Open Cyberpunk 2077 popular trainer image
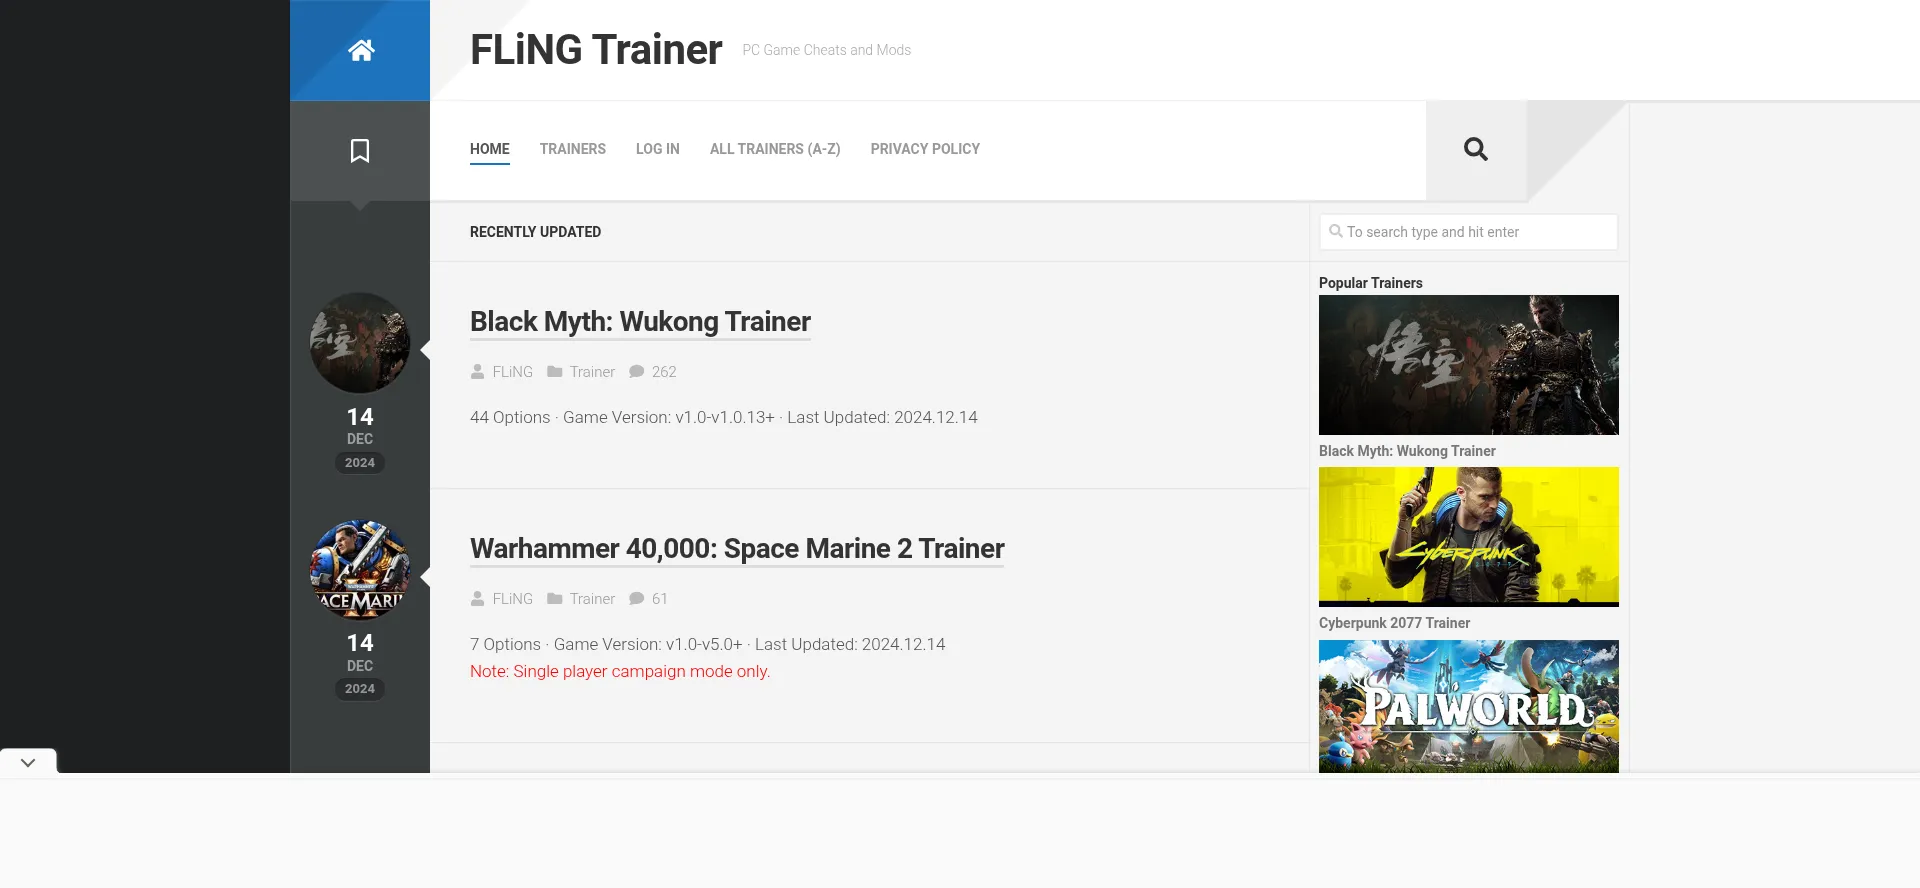1920x888 pixels. pos(1469,537)
